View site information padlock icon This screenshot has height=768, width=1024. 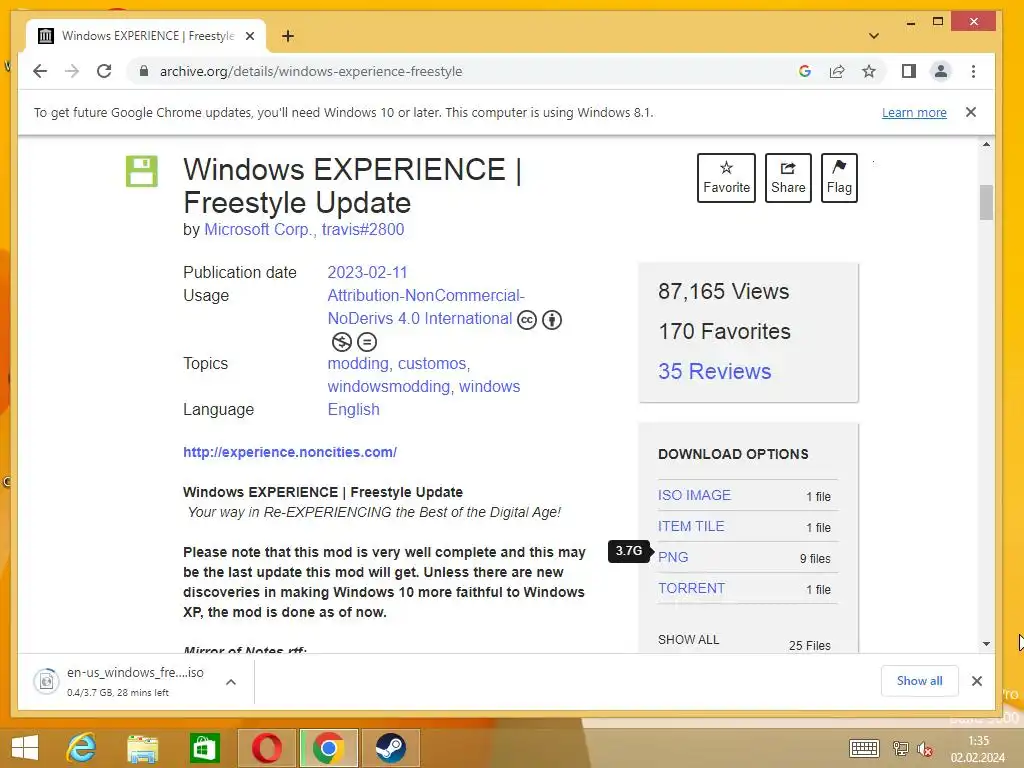click(144, 71)
